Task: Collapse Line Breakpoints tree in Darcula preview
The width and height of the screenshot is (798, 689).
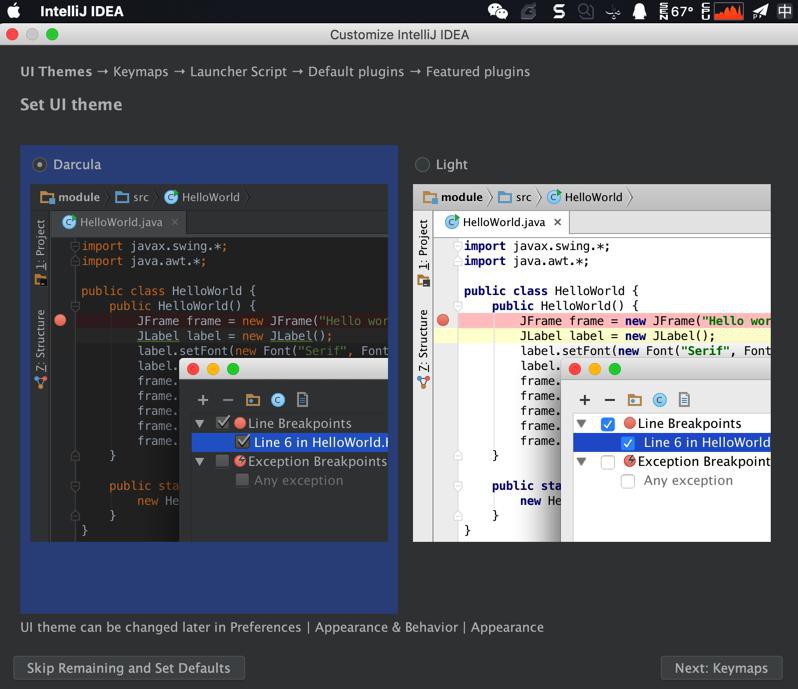Action: point(200,423)
